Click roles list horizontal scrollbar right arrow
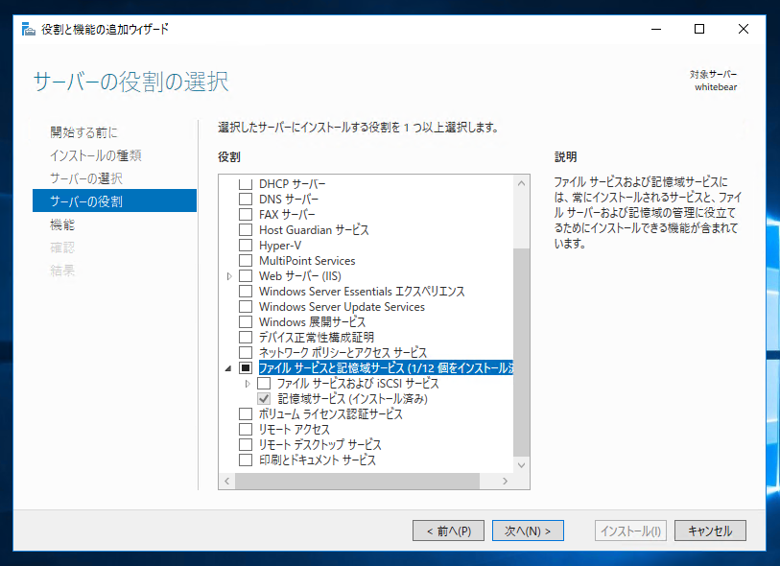The image size is (780, 566). coord(505,481)
